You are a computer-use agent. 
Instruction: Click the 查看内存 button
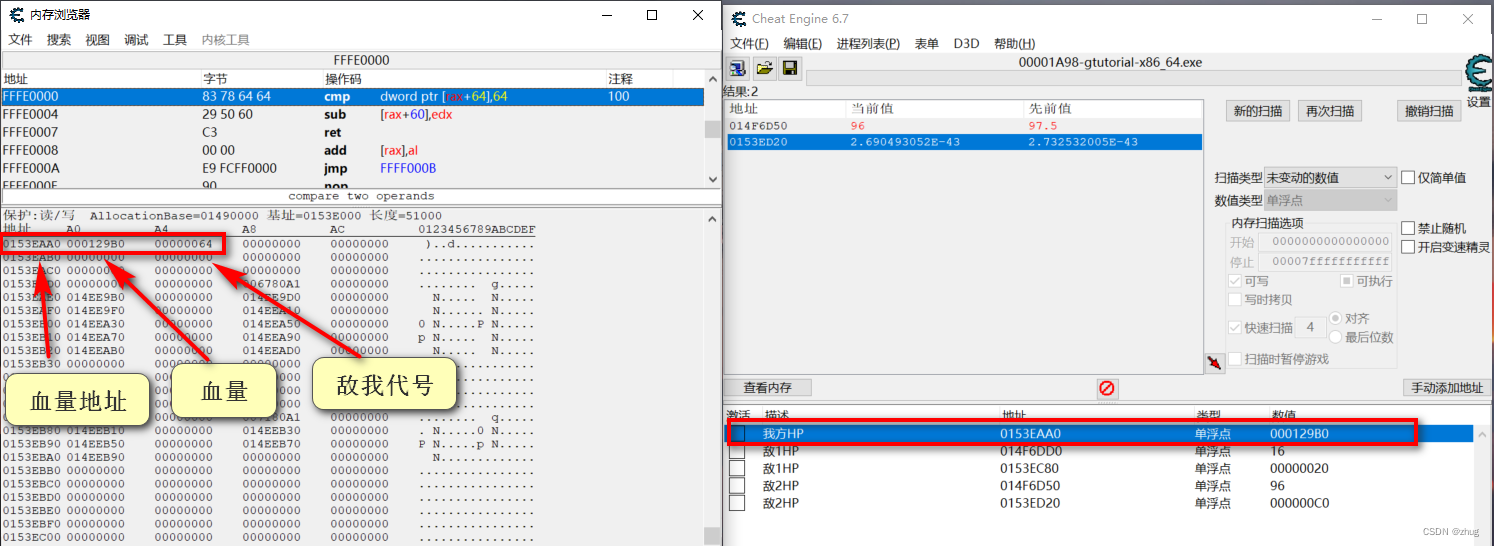click(x=768, y=388)
